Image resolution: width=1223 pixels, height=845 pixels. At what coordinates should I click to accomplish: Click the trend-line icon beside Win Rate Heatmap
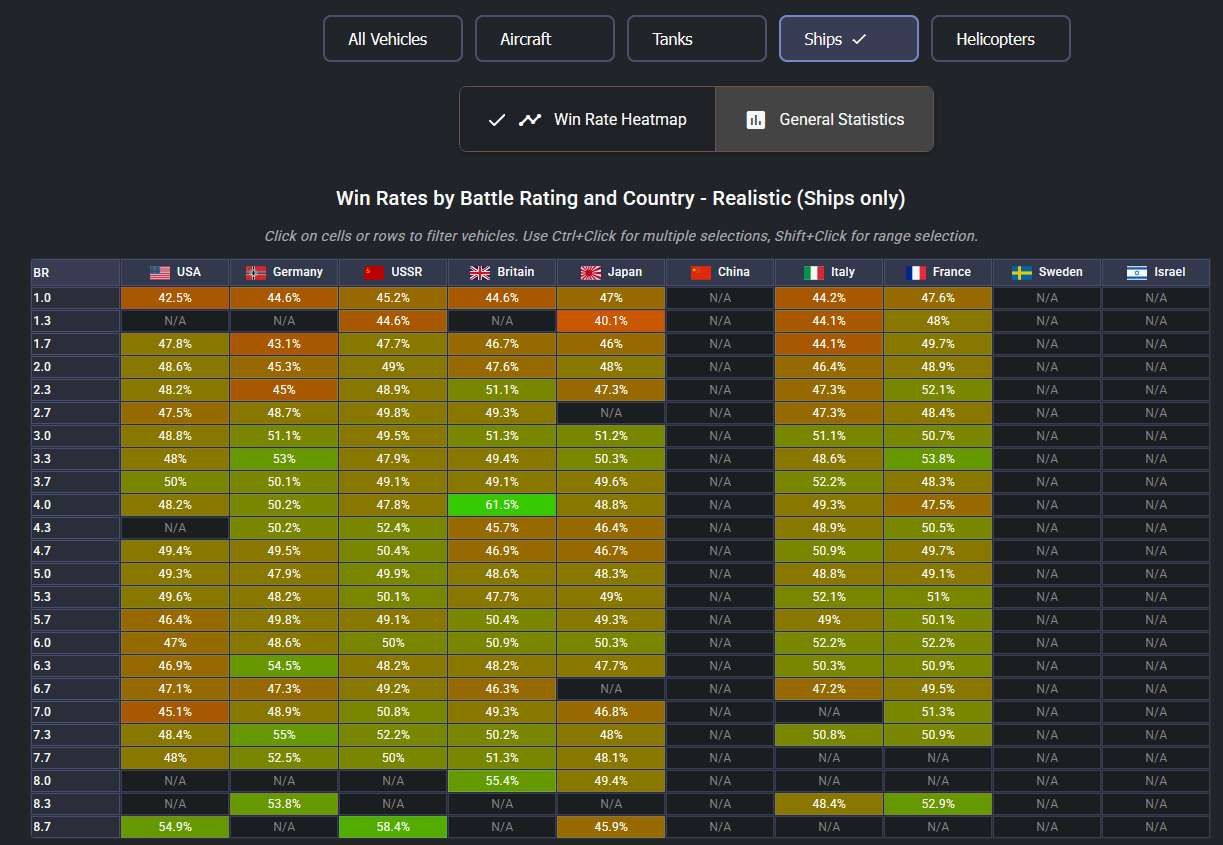tap(530, 120)
